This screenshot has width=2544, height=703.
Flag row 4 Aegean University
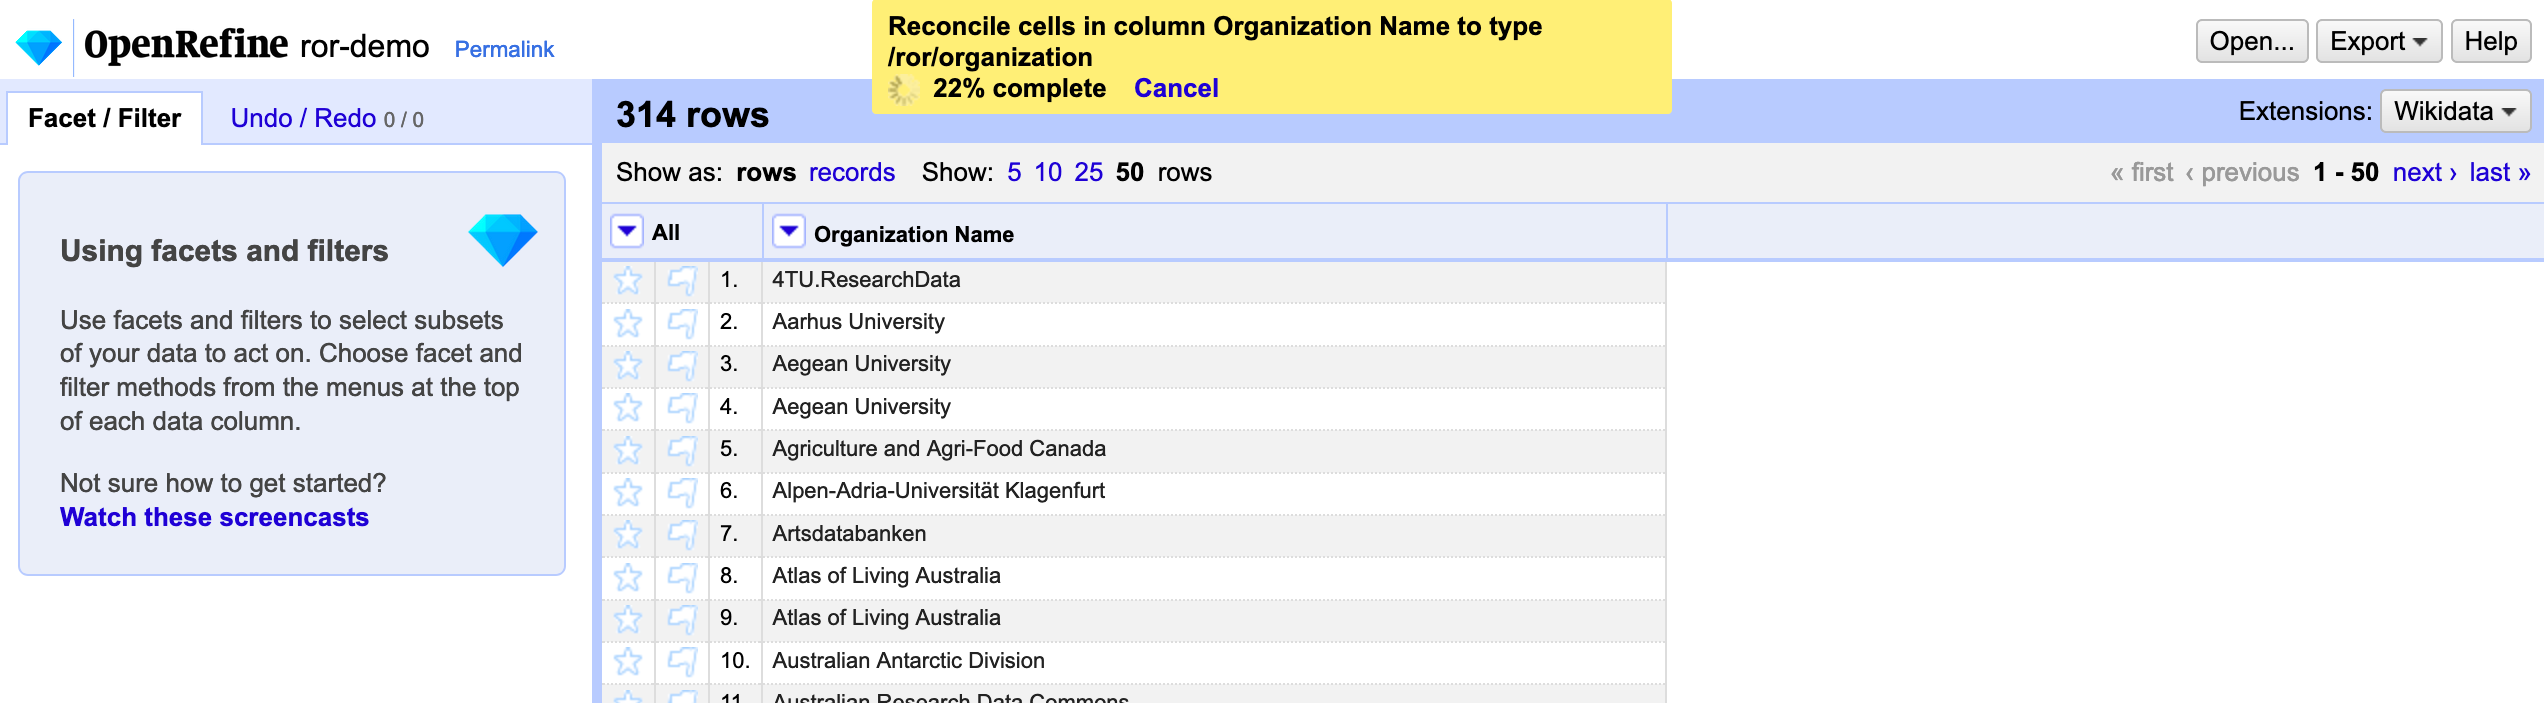pos(682,407)
